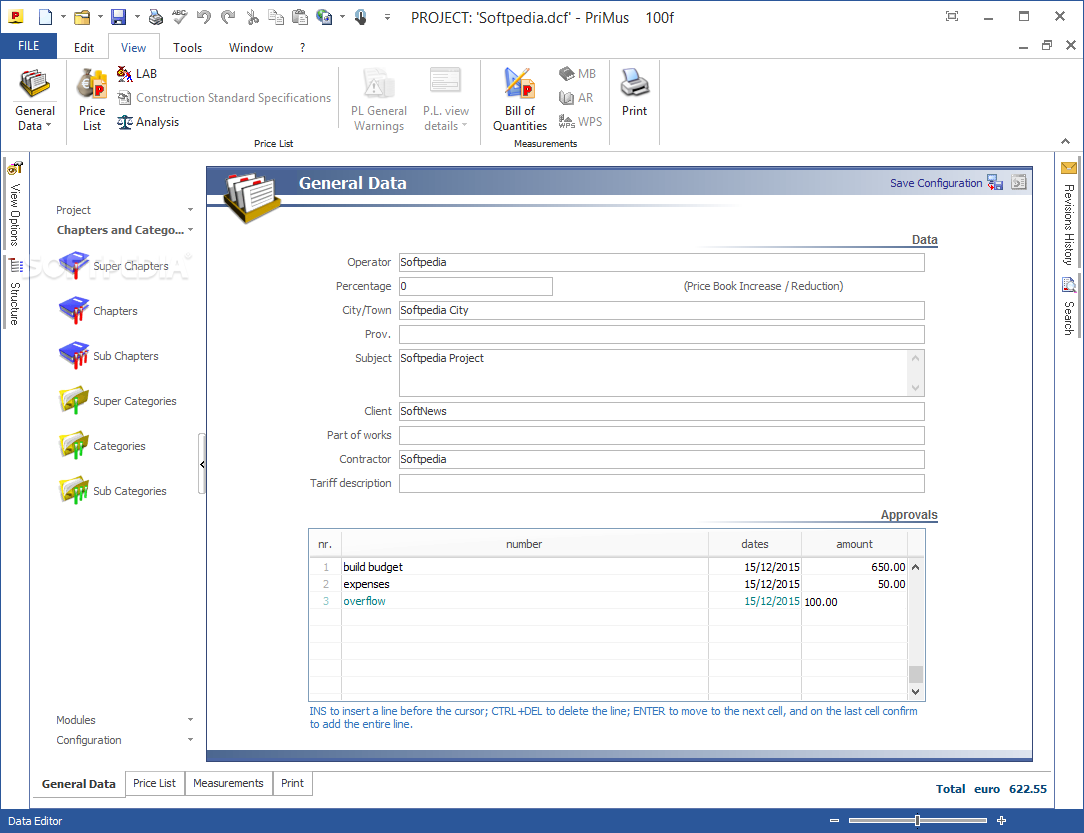Open a file with the folder icon
The height and width of the screenshot is (833, 1084).
pyautogui.click(x=82, y=17)
